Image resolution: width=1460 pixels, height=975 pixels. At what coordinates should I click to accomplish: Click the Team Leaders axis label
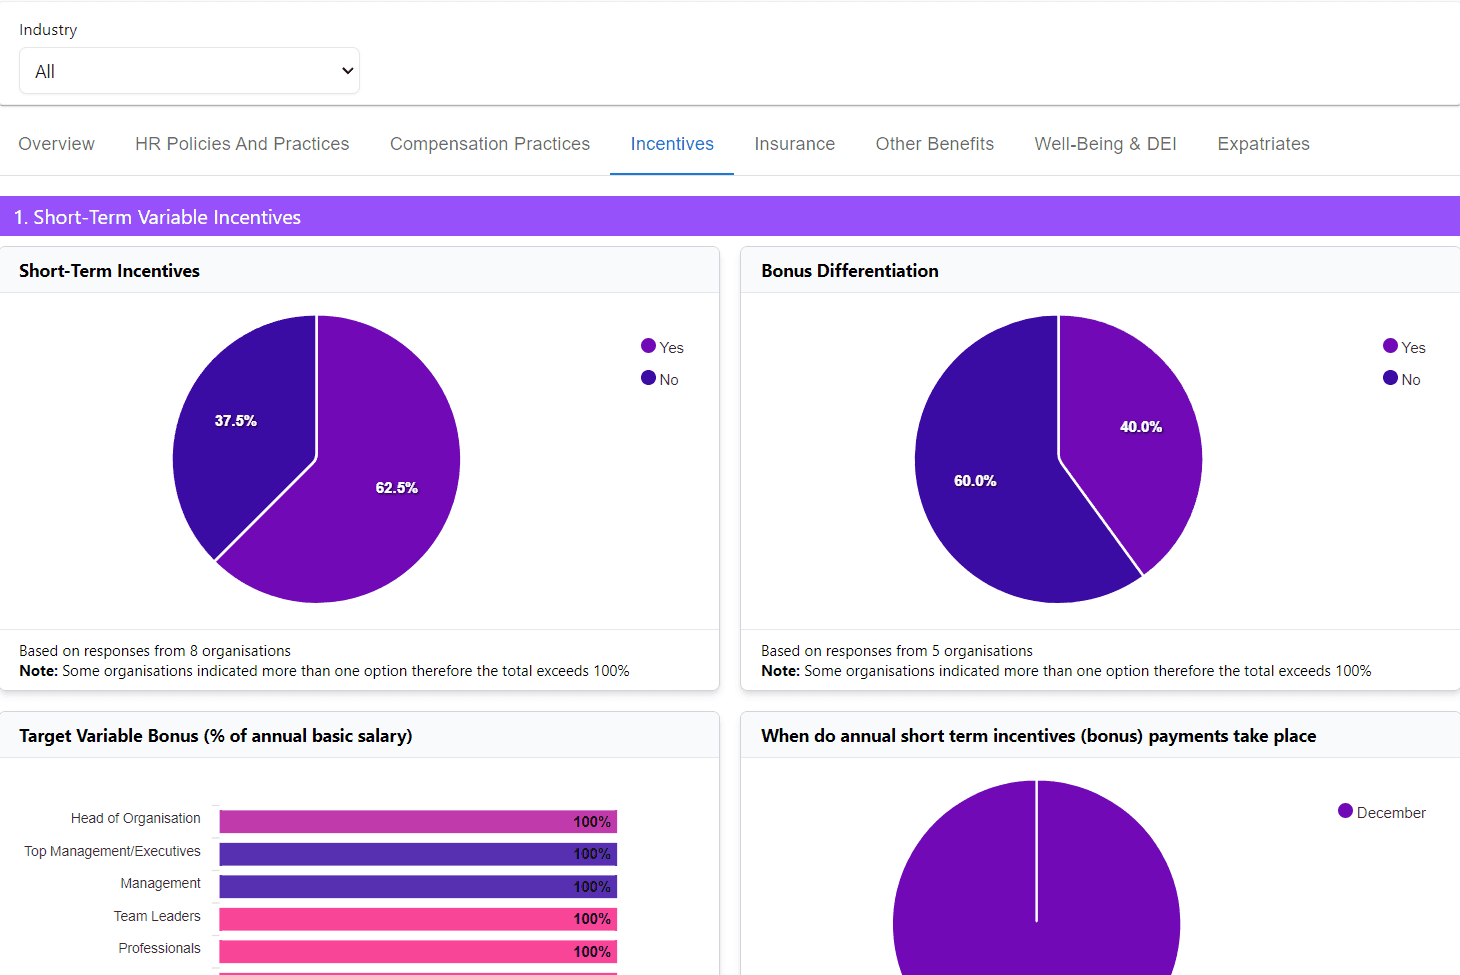pos(157,916)
